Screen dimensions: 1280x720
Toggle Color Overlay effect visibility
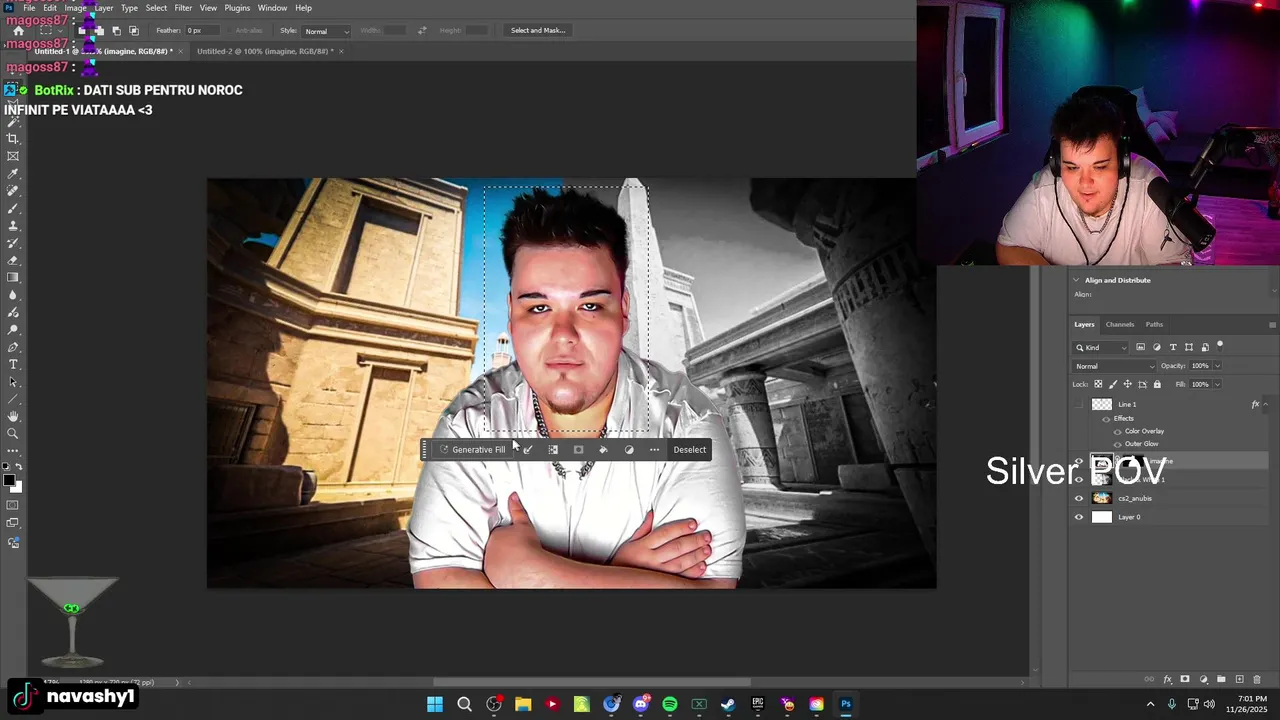[1117, 431]
